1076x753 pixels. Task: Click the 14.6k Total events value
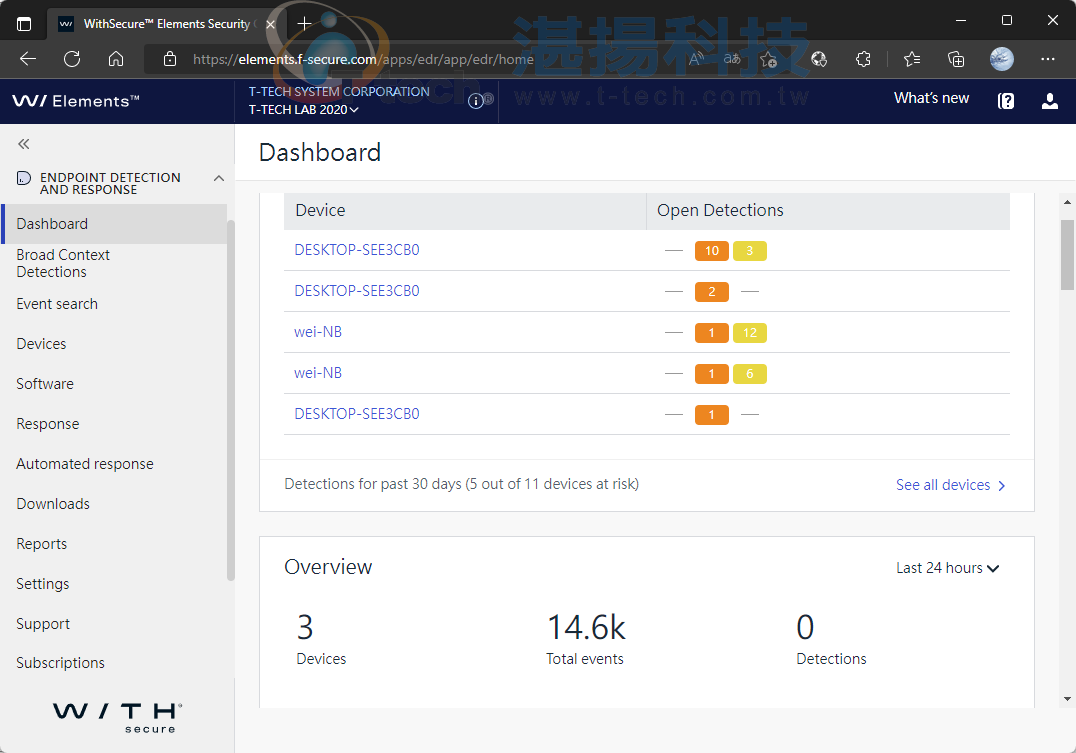point(586,627)
